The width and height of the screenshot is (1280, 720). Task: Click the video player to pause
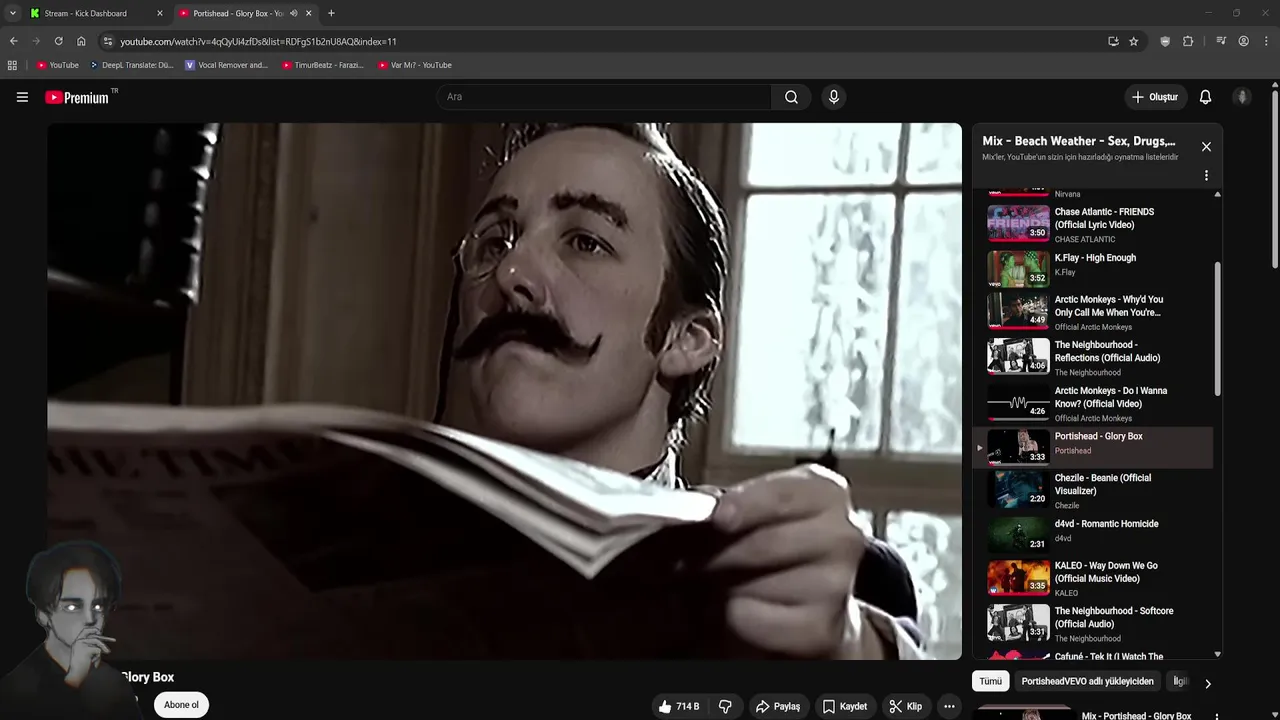[504, 391]
